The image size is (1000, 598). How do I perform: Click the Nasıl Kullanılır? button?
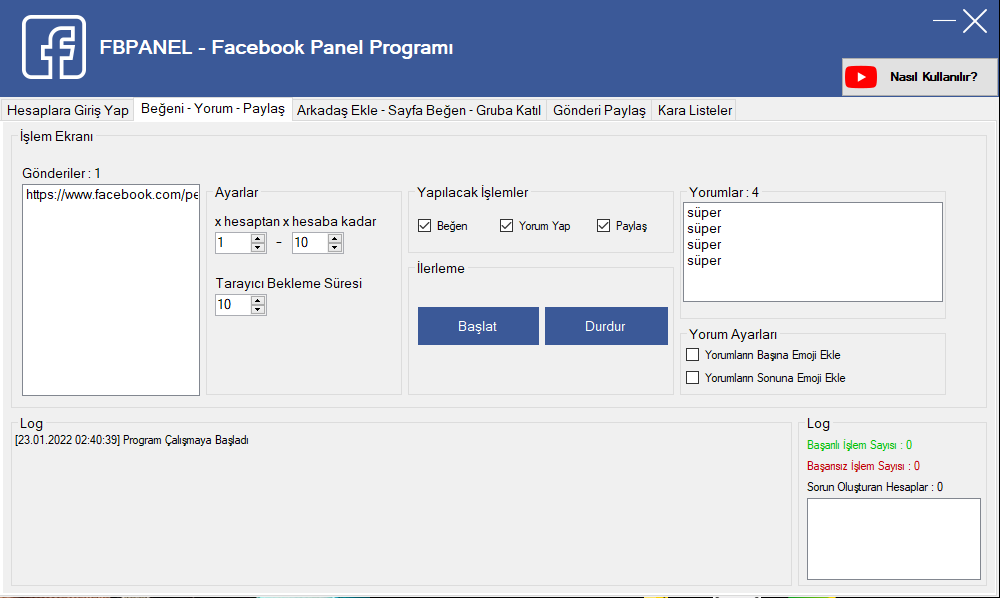[919, 77]
